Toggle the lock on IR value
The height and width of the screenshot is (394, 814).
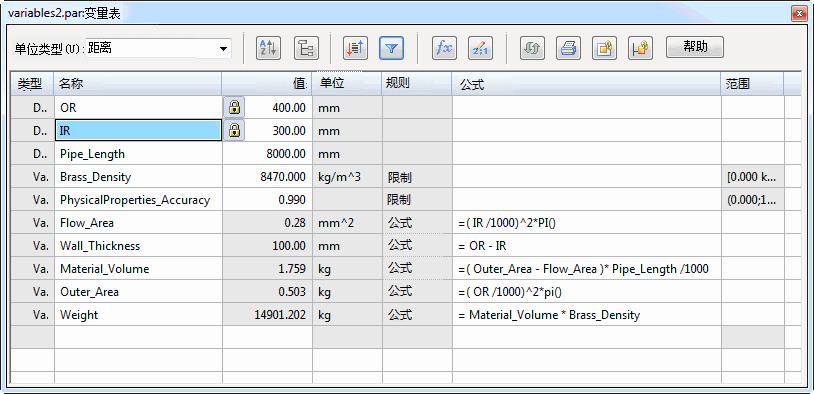[234, 130]
